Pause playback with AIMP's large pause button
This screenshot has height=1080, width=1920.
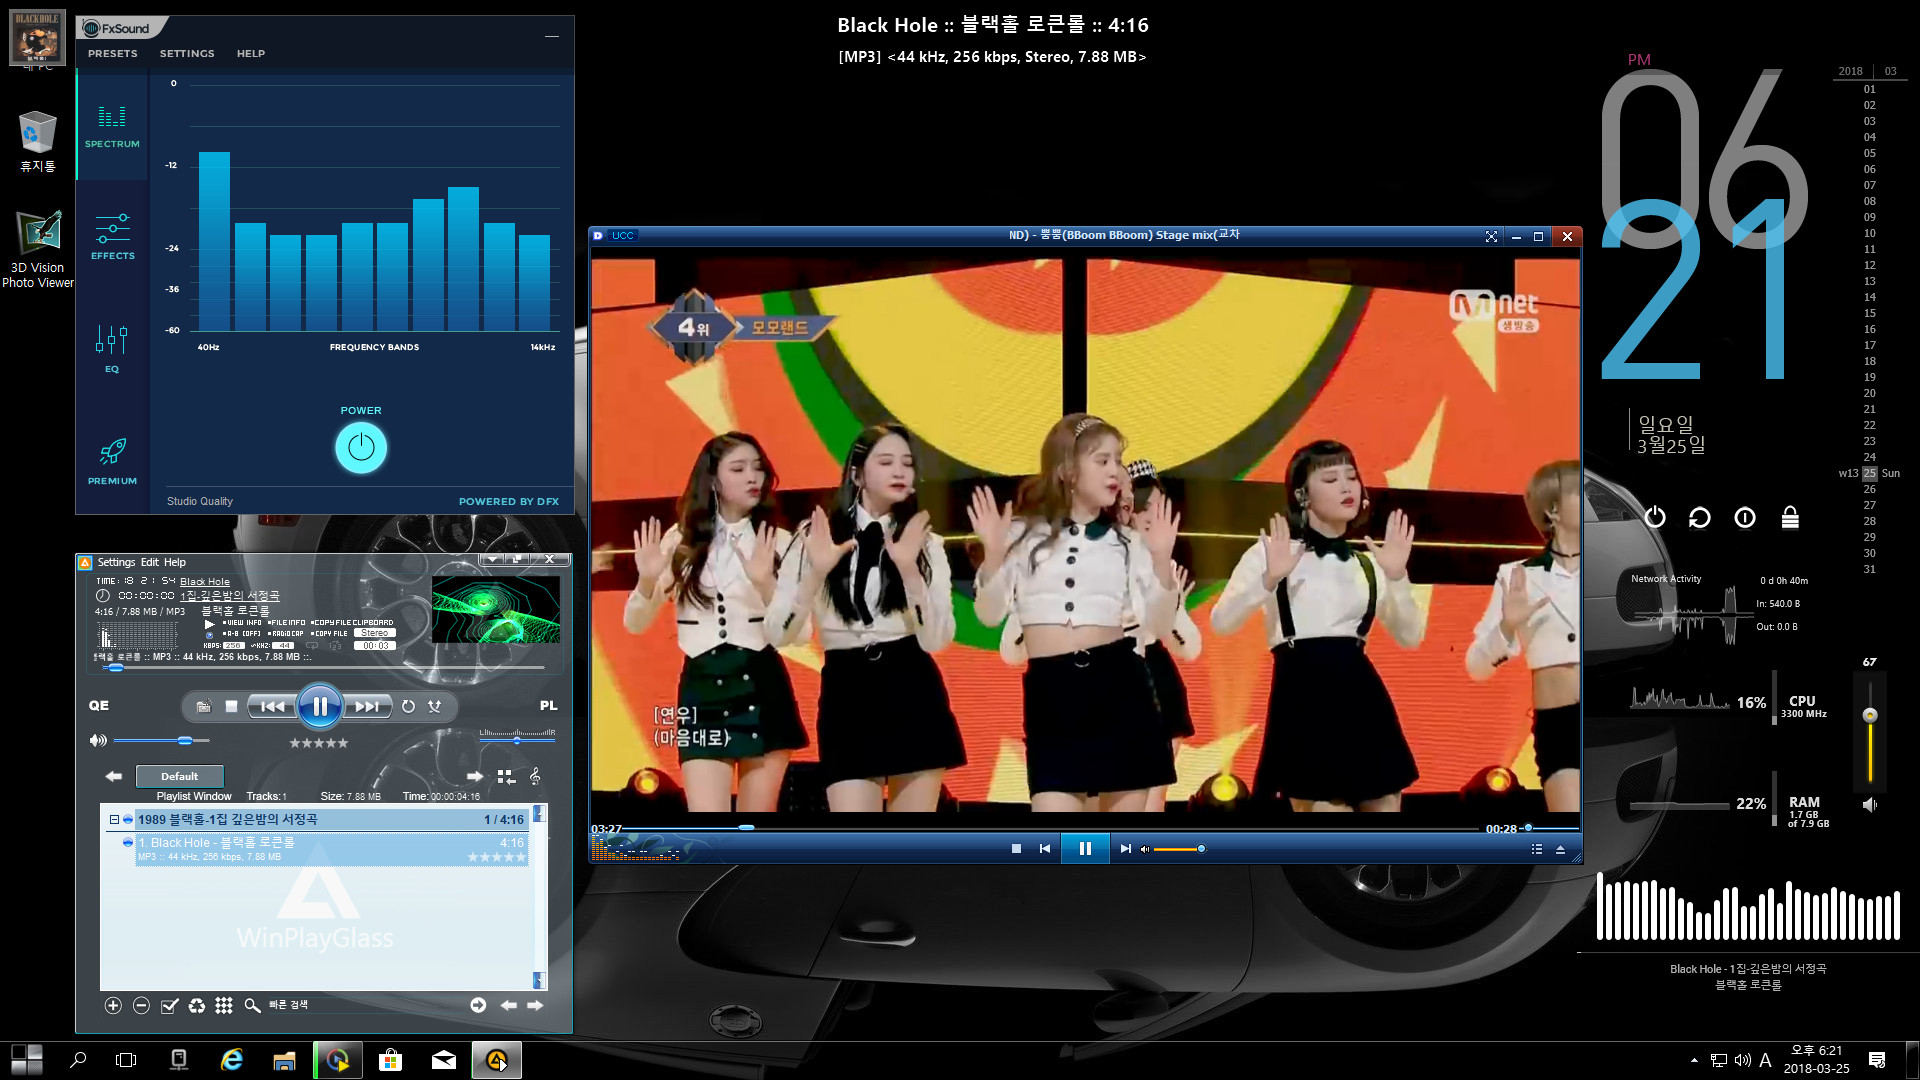click(x=320, y=706)
